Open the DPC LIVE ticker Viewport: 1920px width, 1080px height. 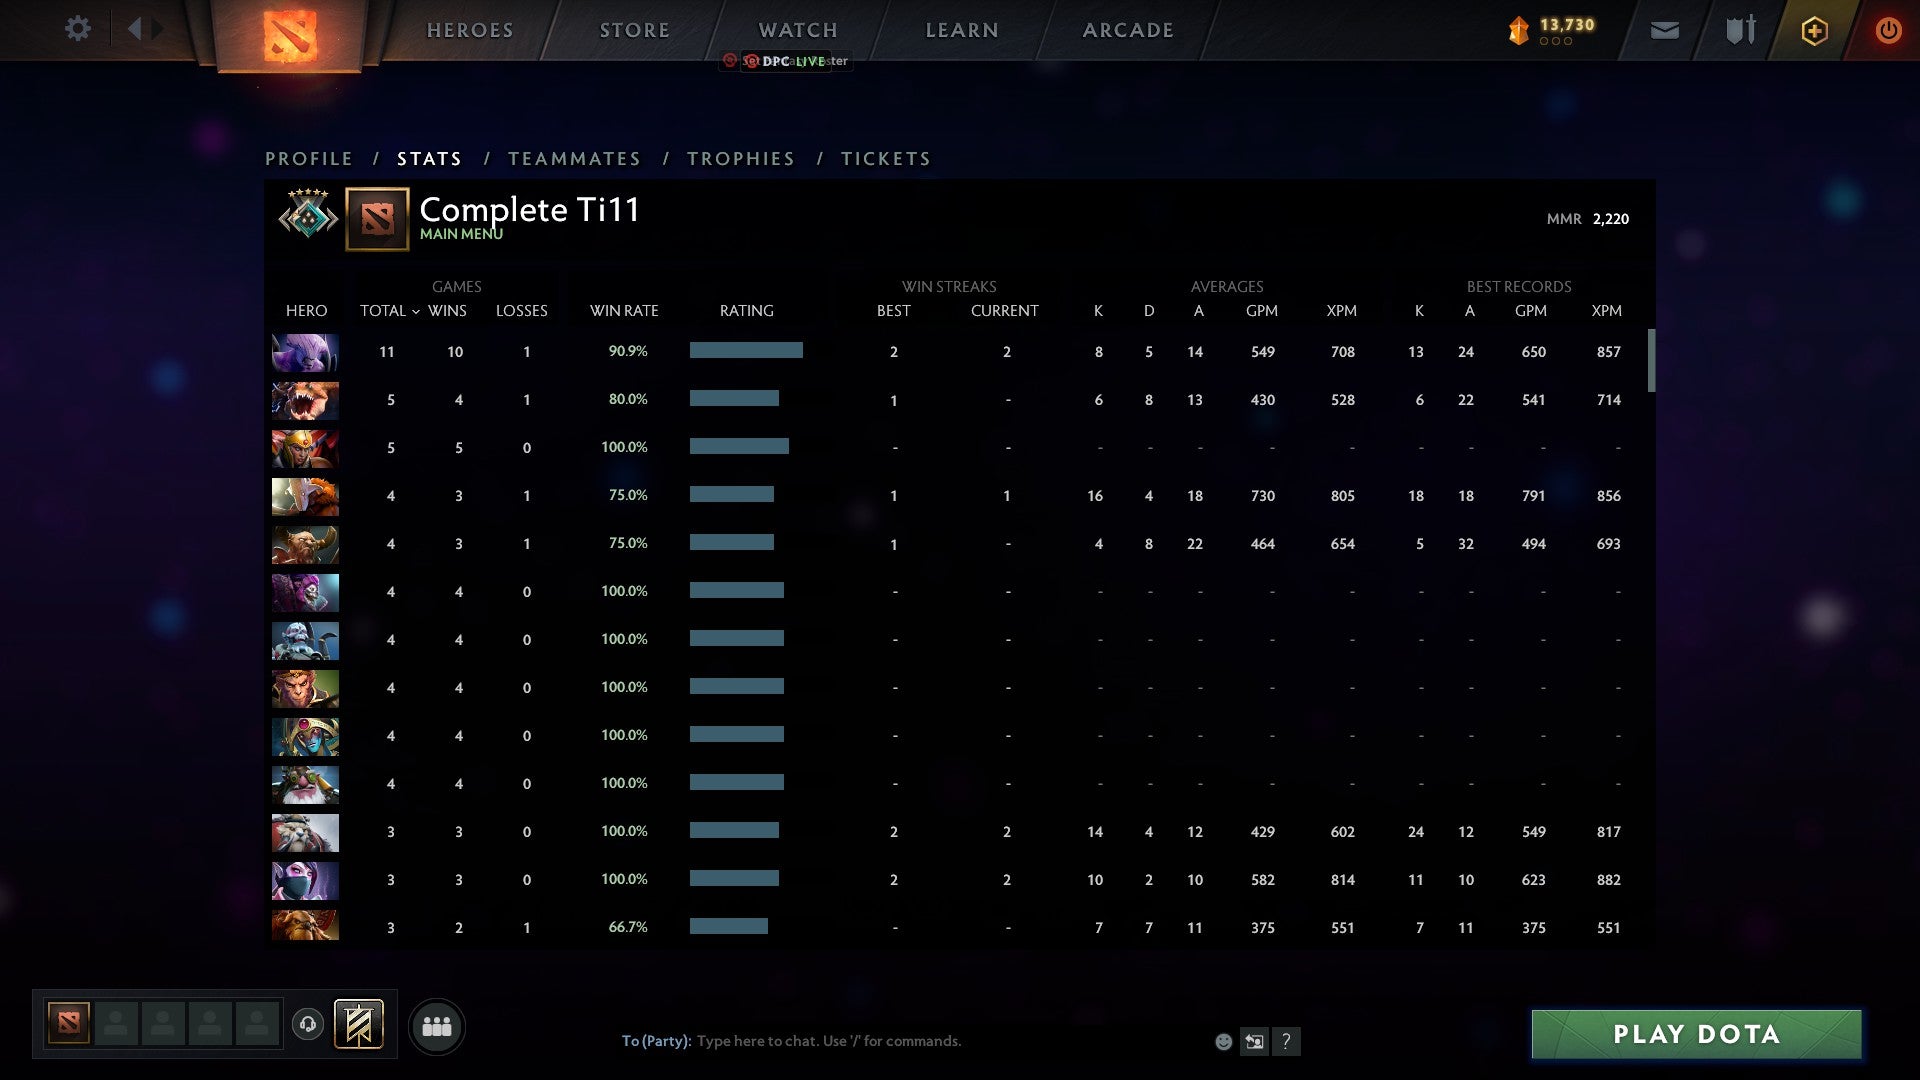click(784, 62)
